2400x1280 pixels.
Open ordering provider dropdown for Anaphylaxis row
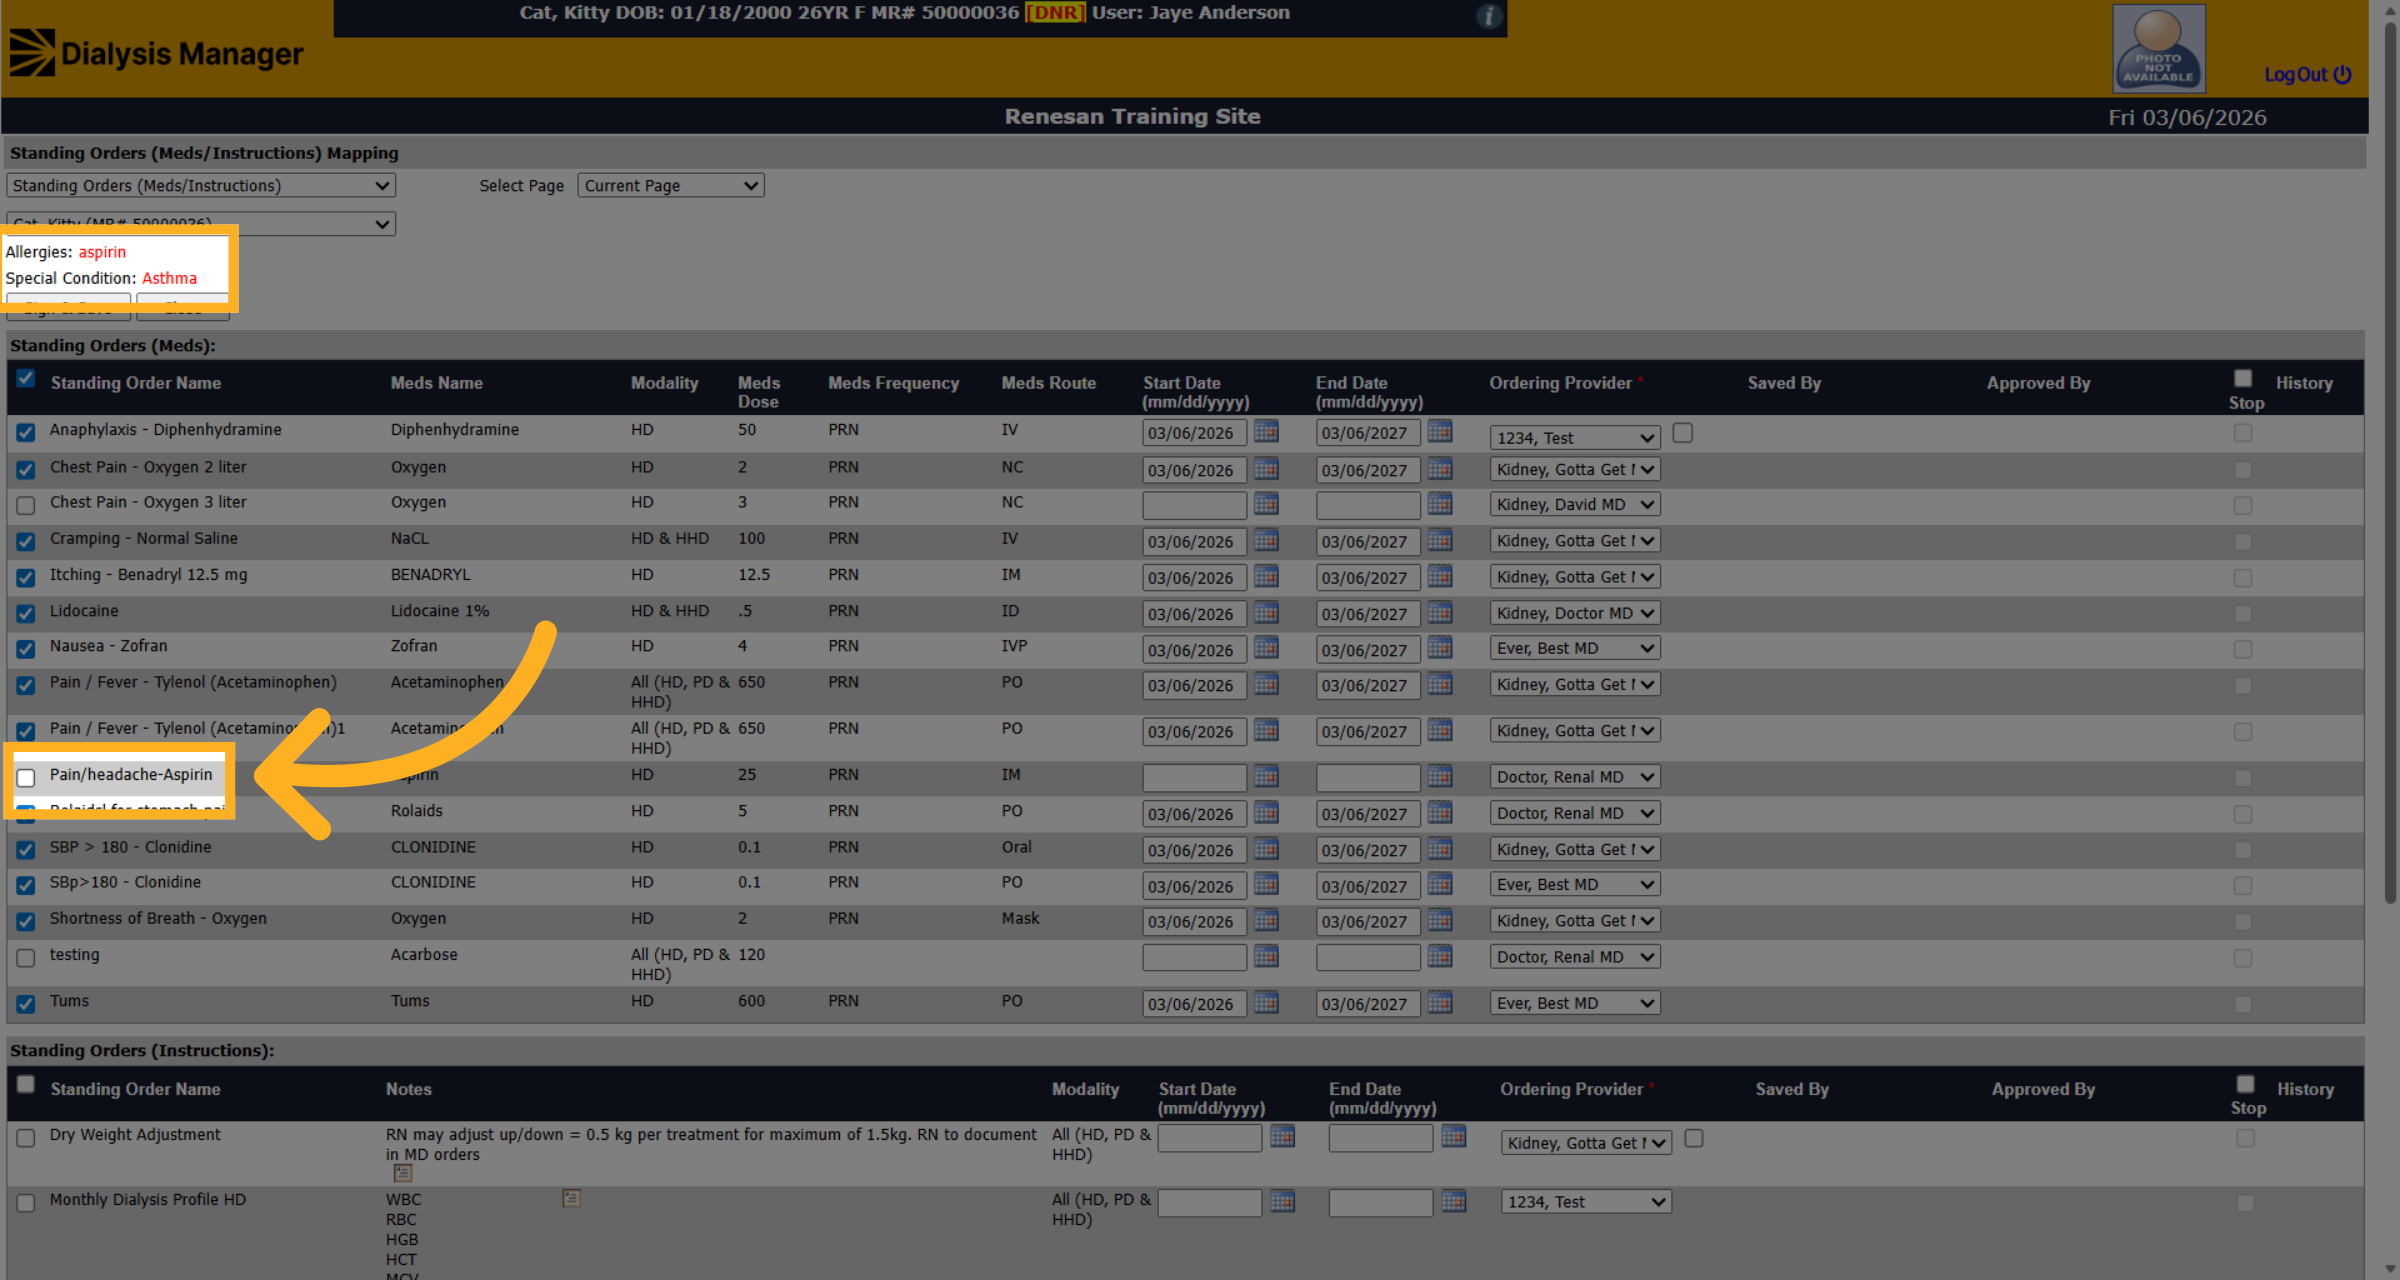pos(1575,438)
